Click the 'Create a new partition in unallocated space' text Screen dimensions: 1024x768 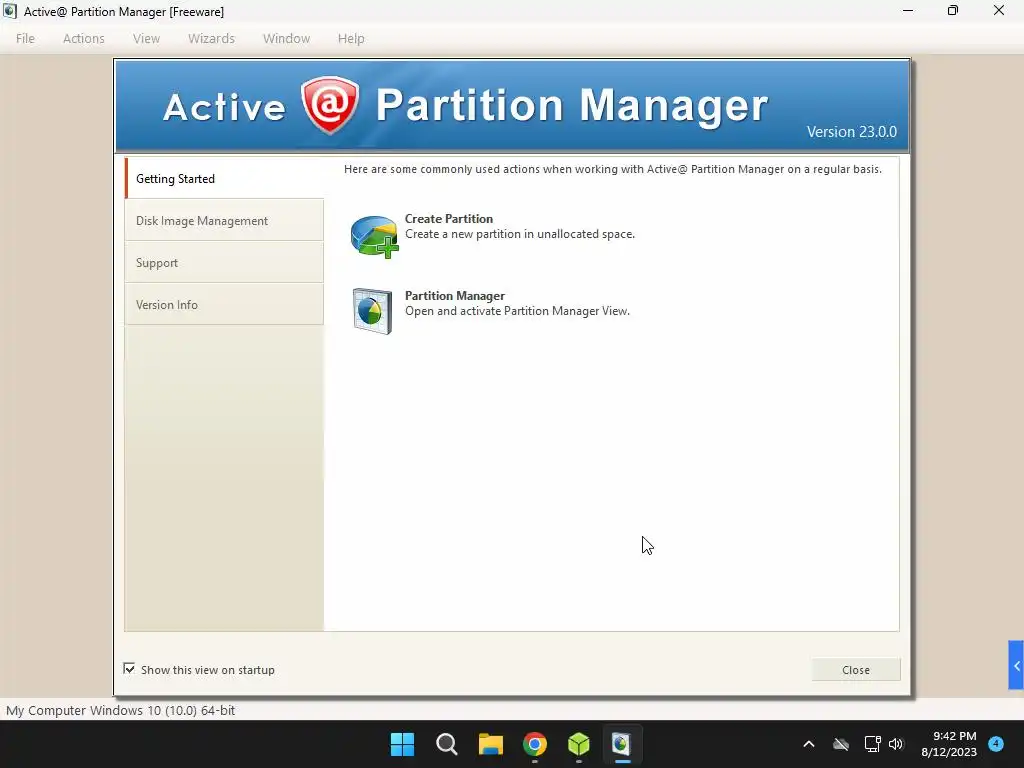520,234
